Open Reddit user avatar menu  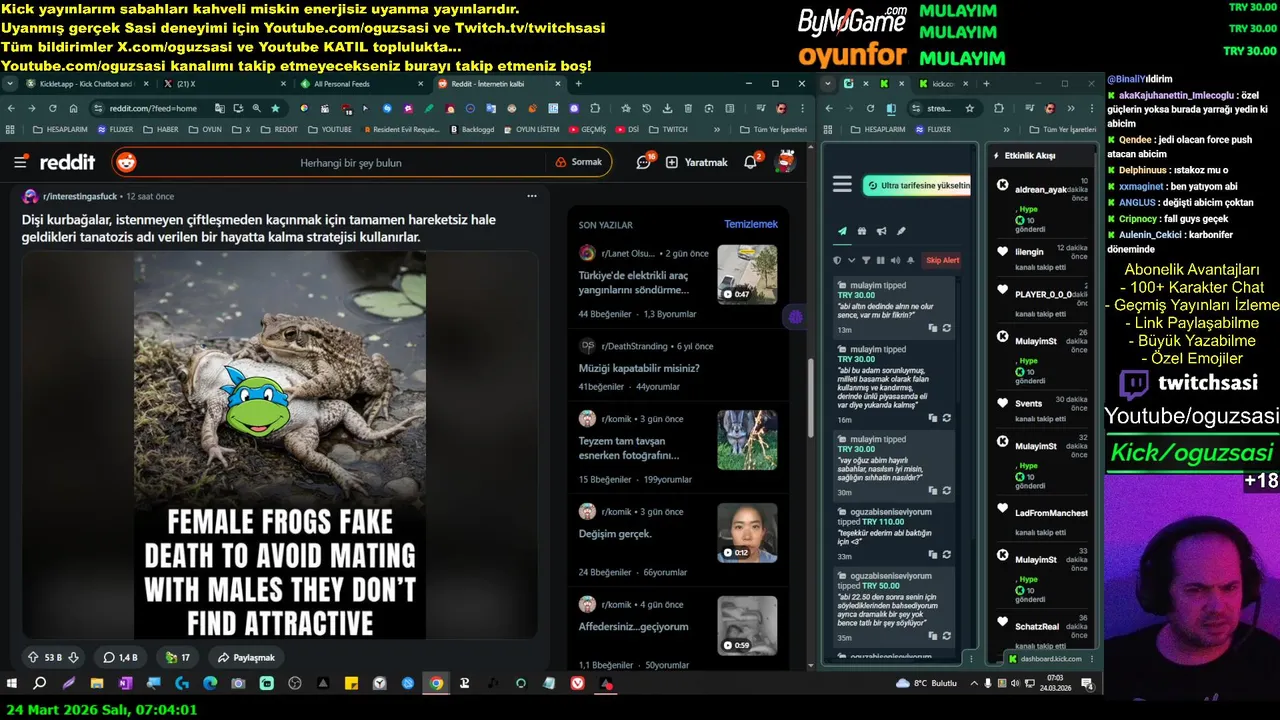click(787, 161)
